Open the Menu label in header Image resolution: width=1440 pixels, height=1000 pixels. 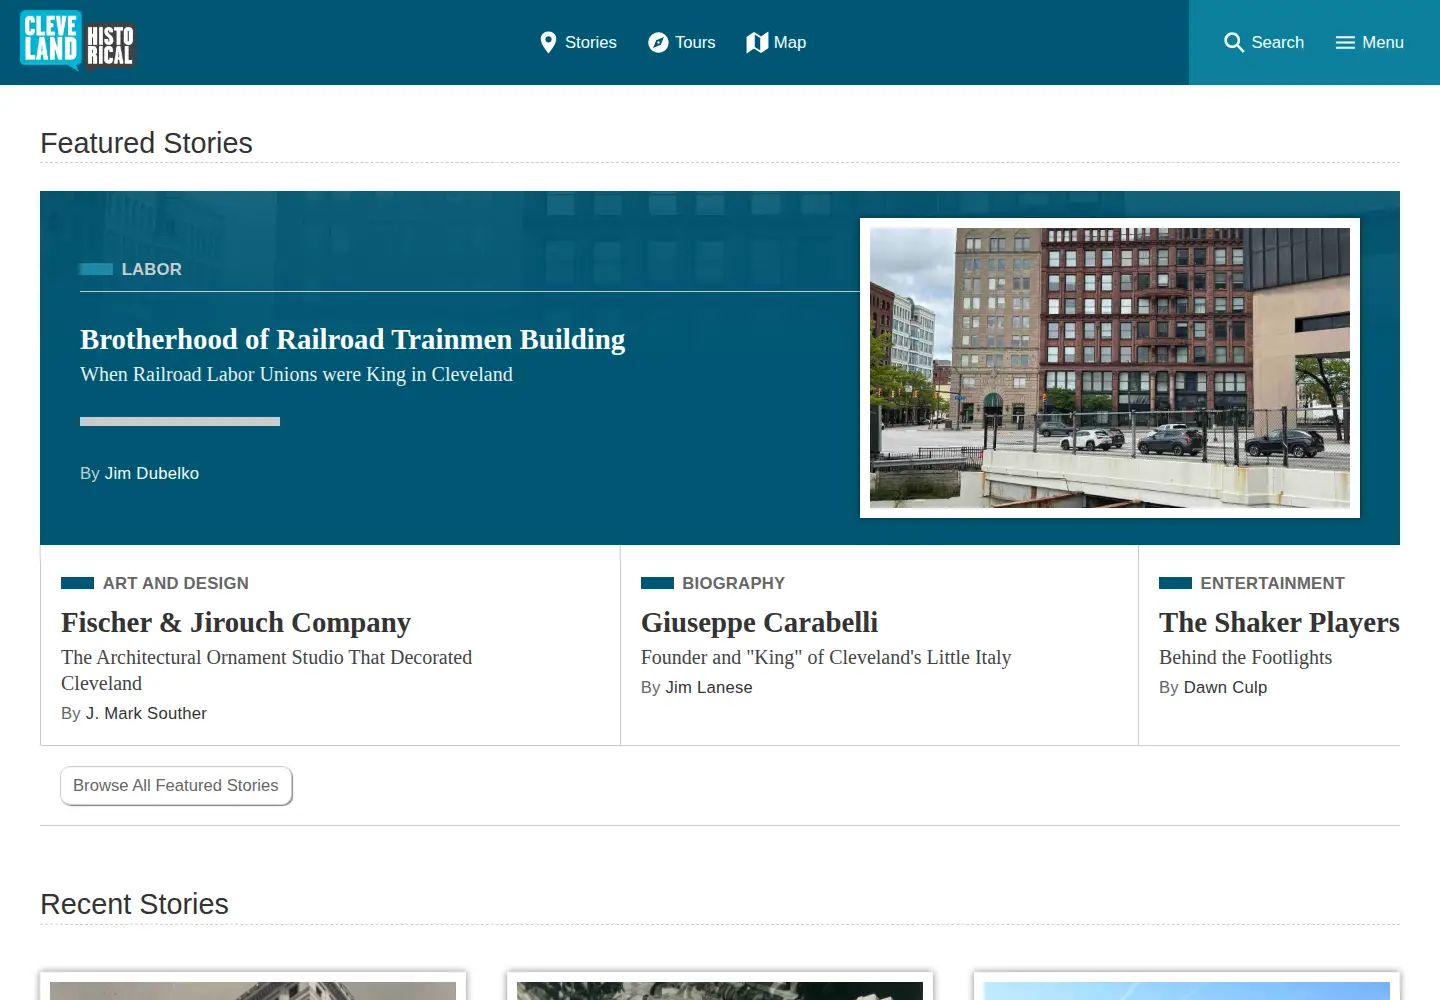tap(1383, 42)
